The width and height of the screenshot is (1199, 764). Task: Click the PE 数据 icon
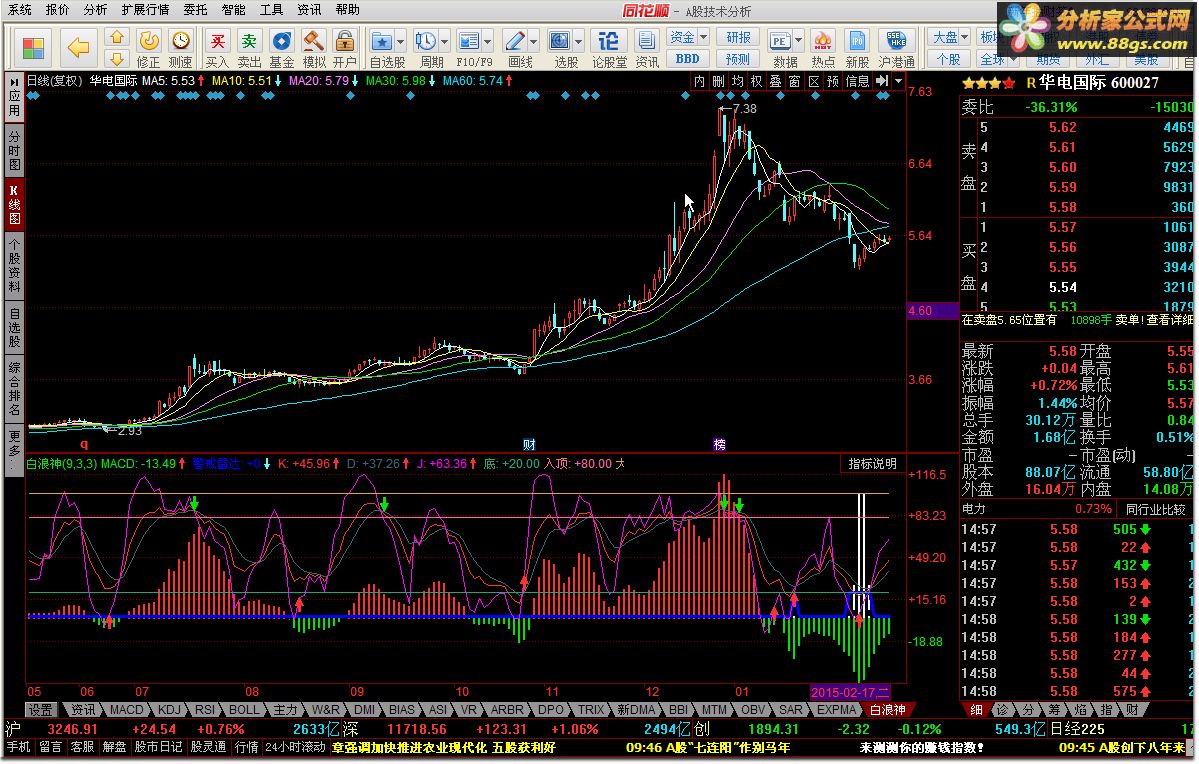(x=780, y=41)
